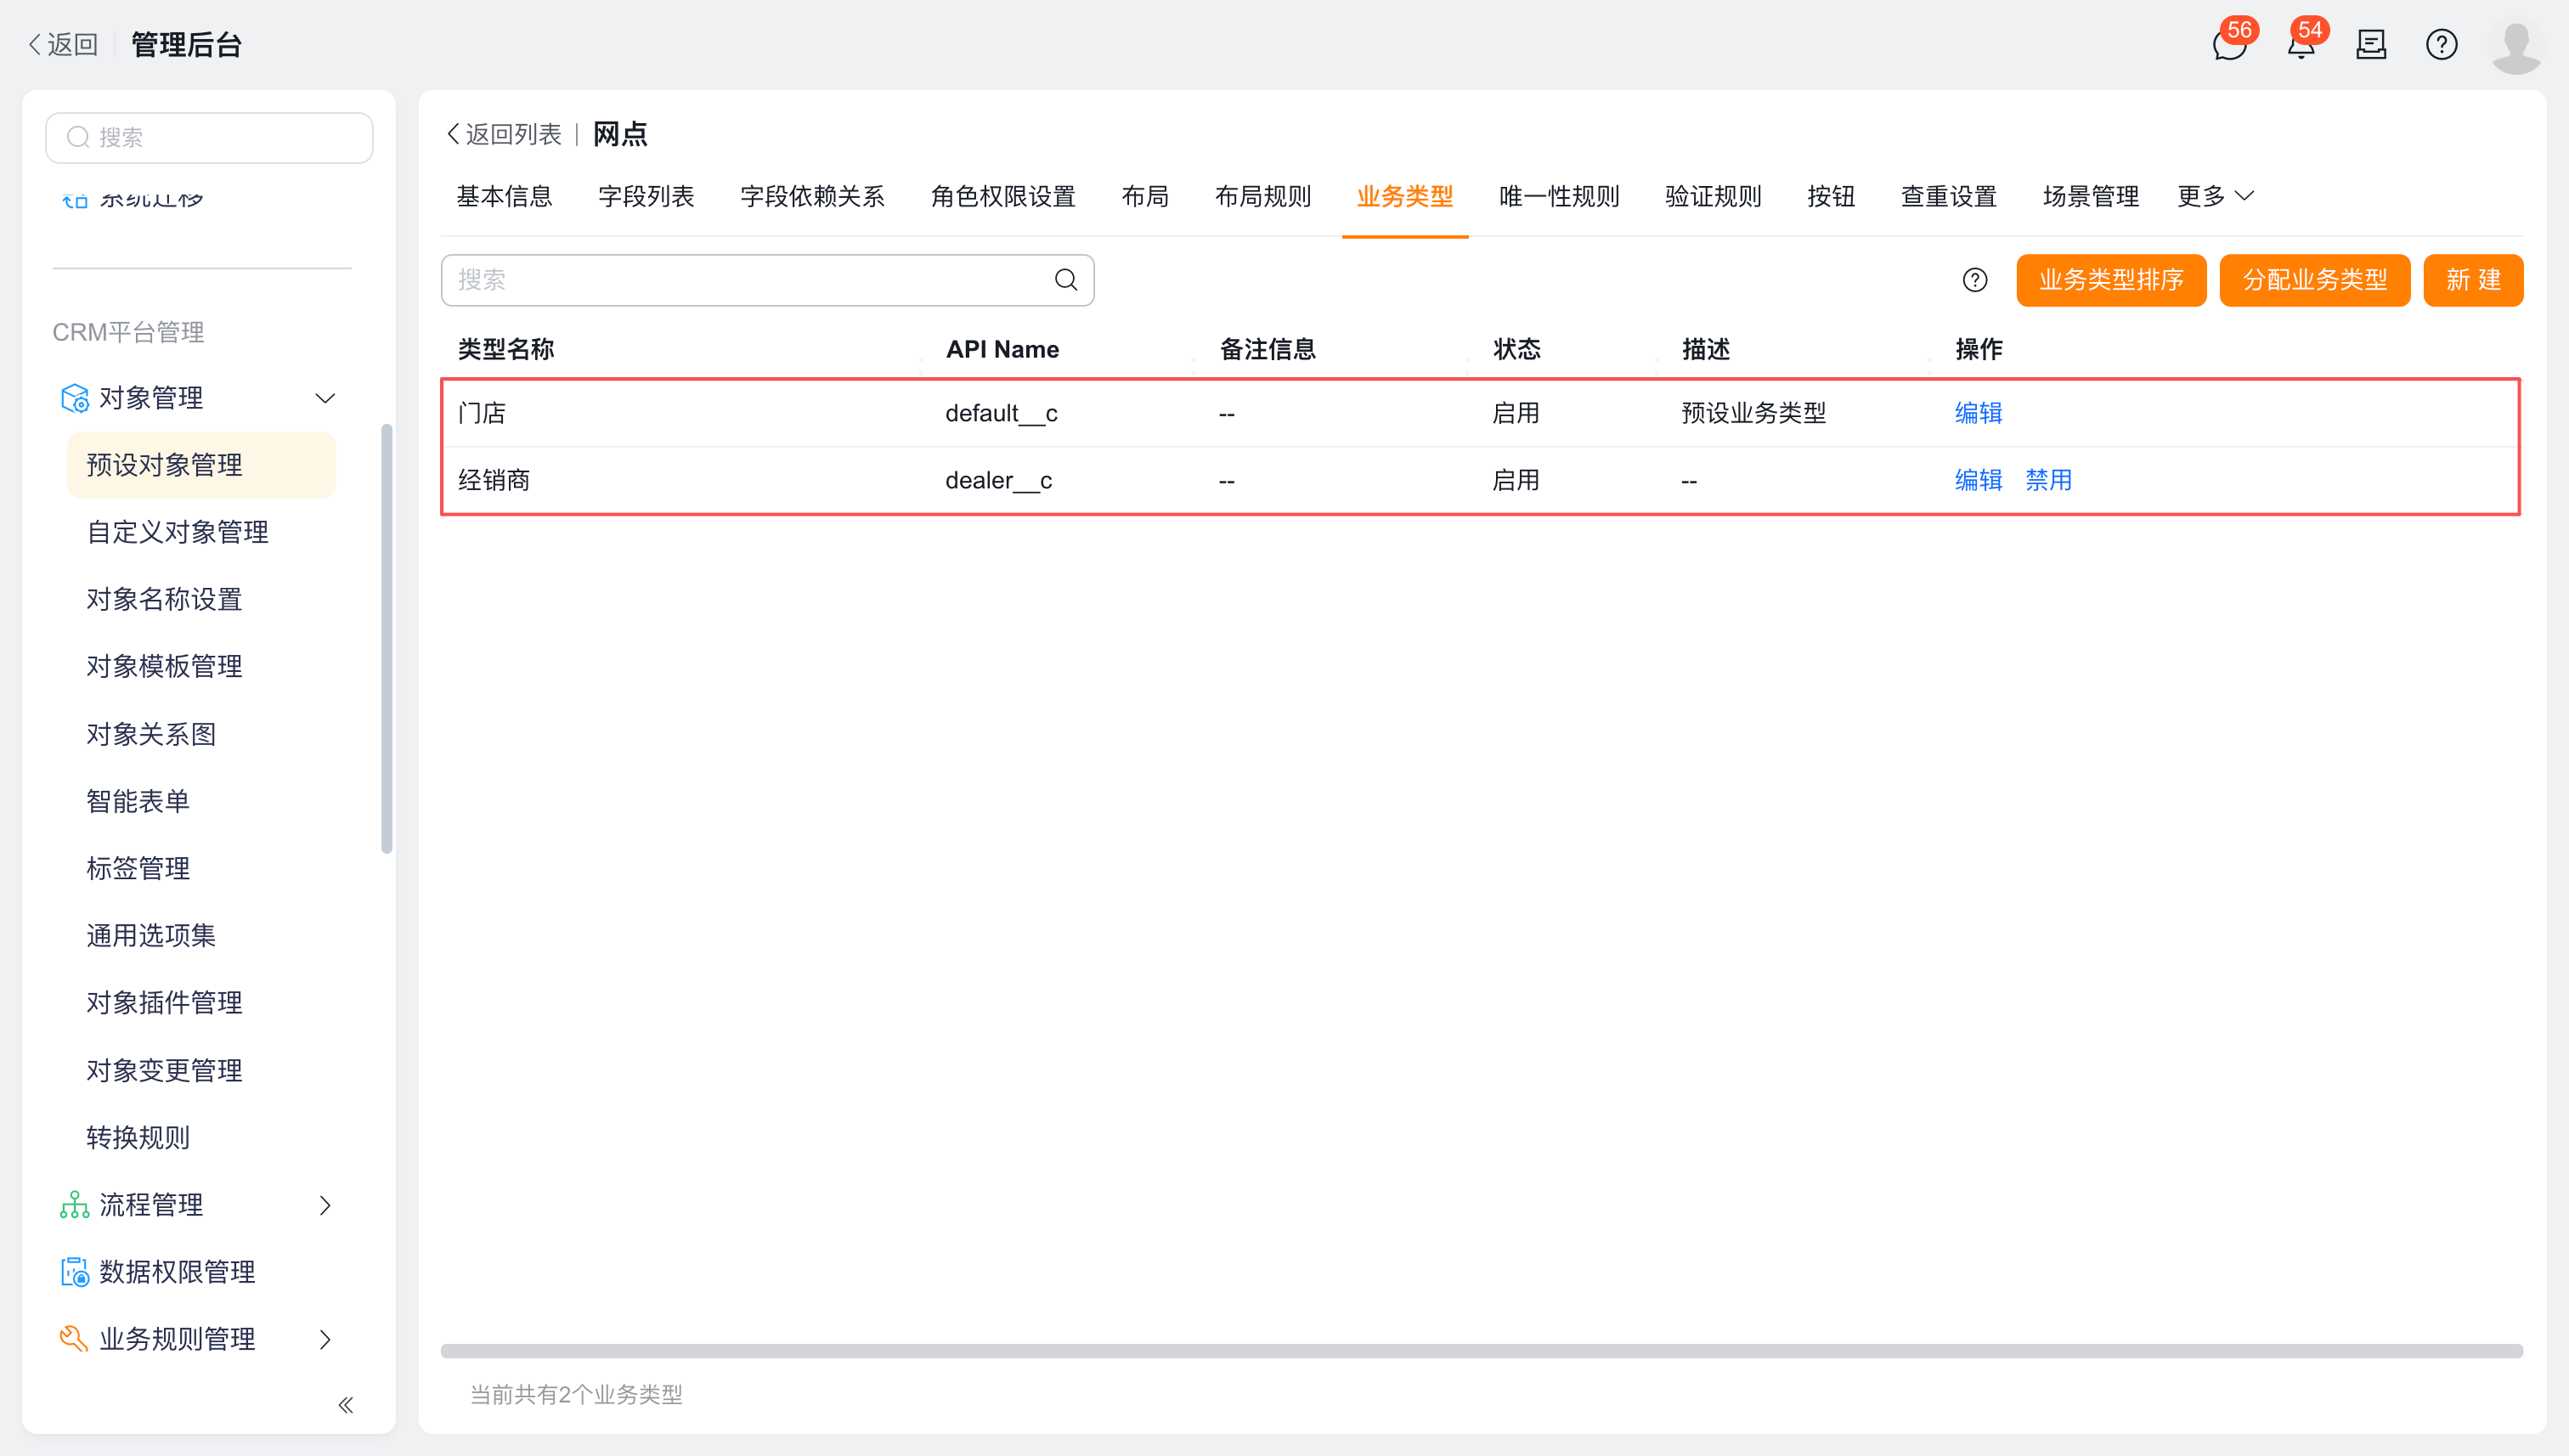Open 标签管理 in sidebar
The width and height of the screenshot is (2569, 1456).
pos(138,868)
